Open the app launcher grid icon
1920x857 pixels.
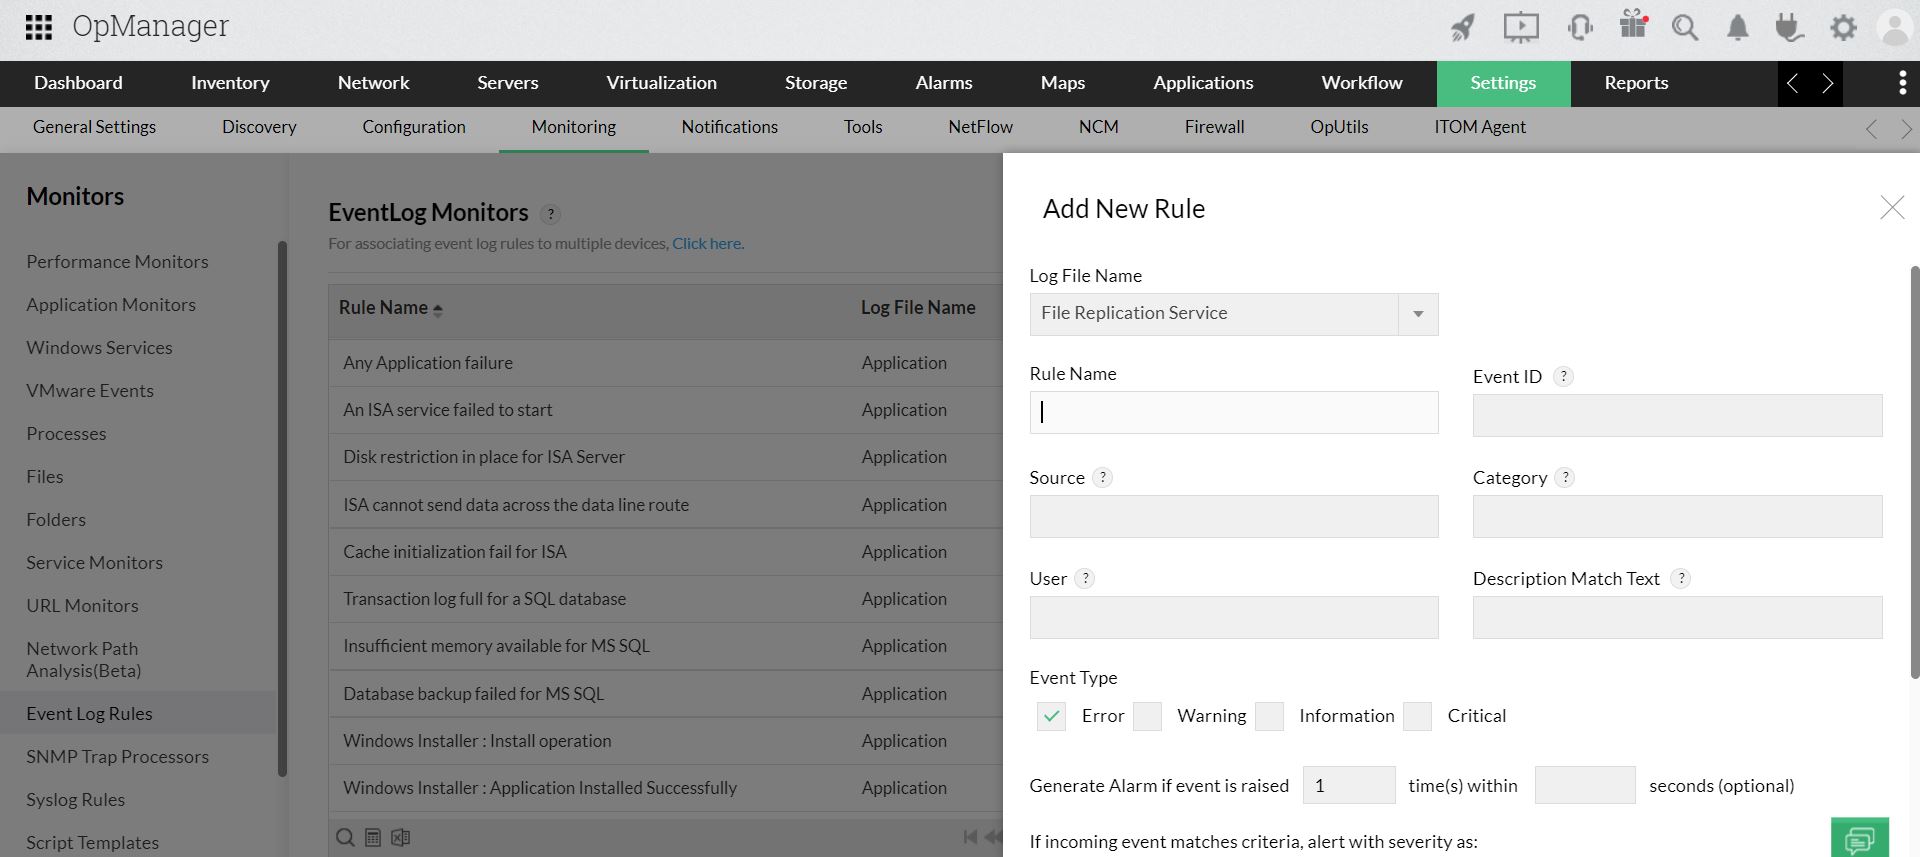coord(38,27)
